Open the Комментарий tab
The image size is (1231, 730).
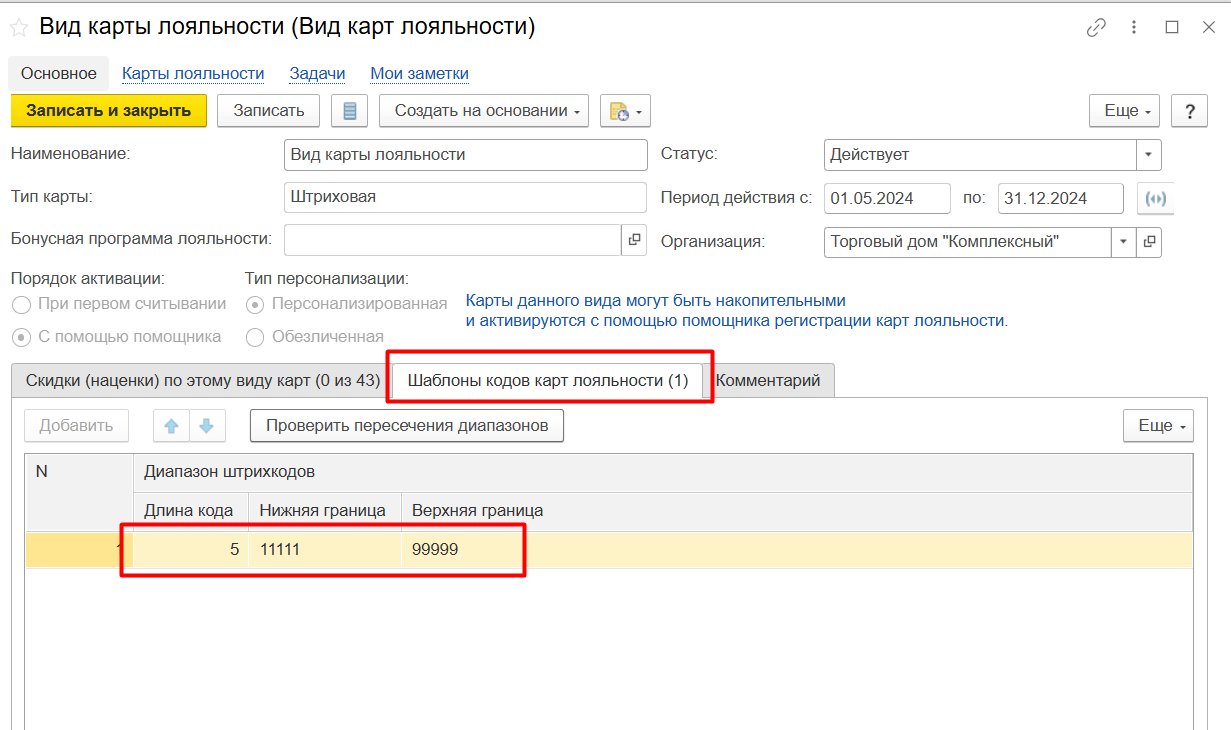[768, 381]
